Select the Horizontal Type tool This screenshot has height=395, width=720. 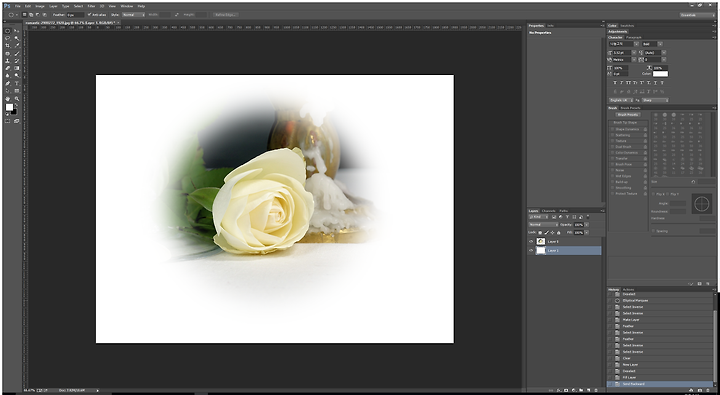17,83
